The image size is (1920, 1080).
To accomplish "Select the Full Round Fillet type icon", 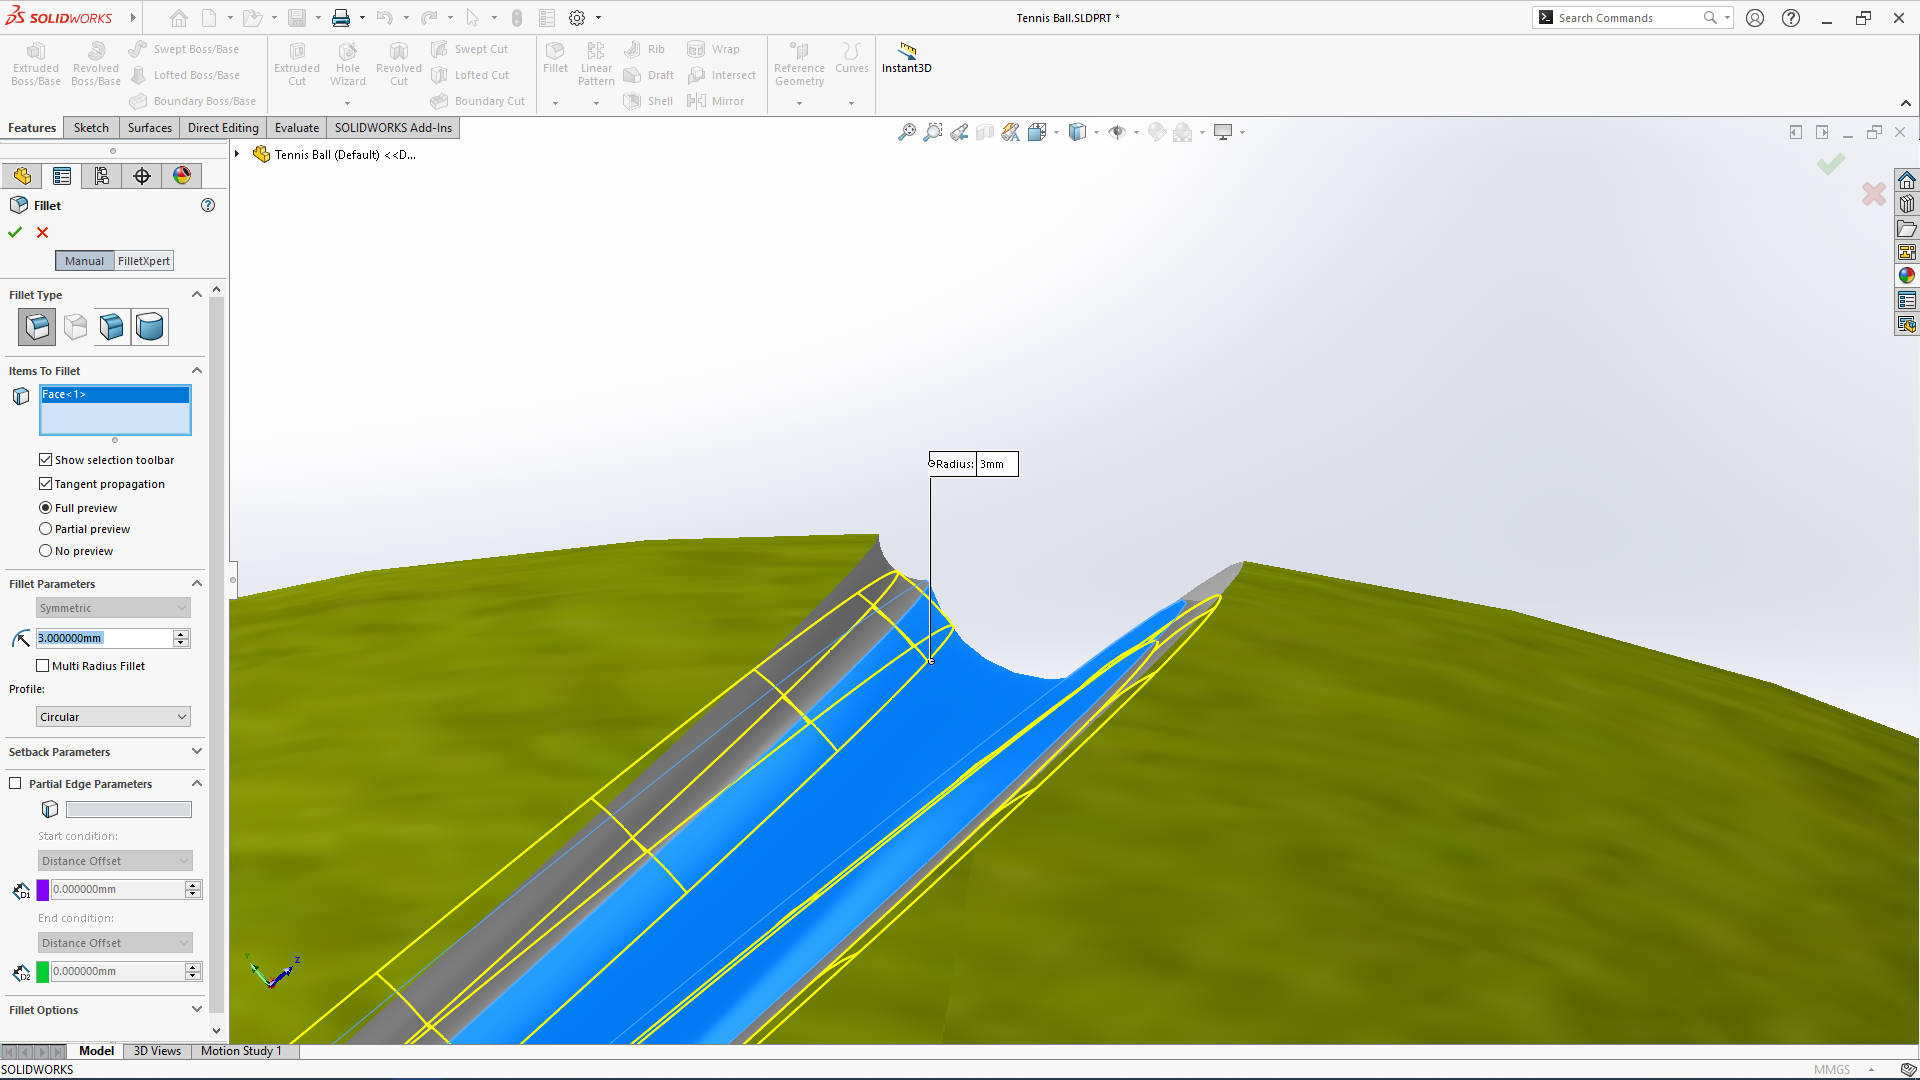I will (150, 326).
